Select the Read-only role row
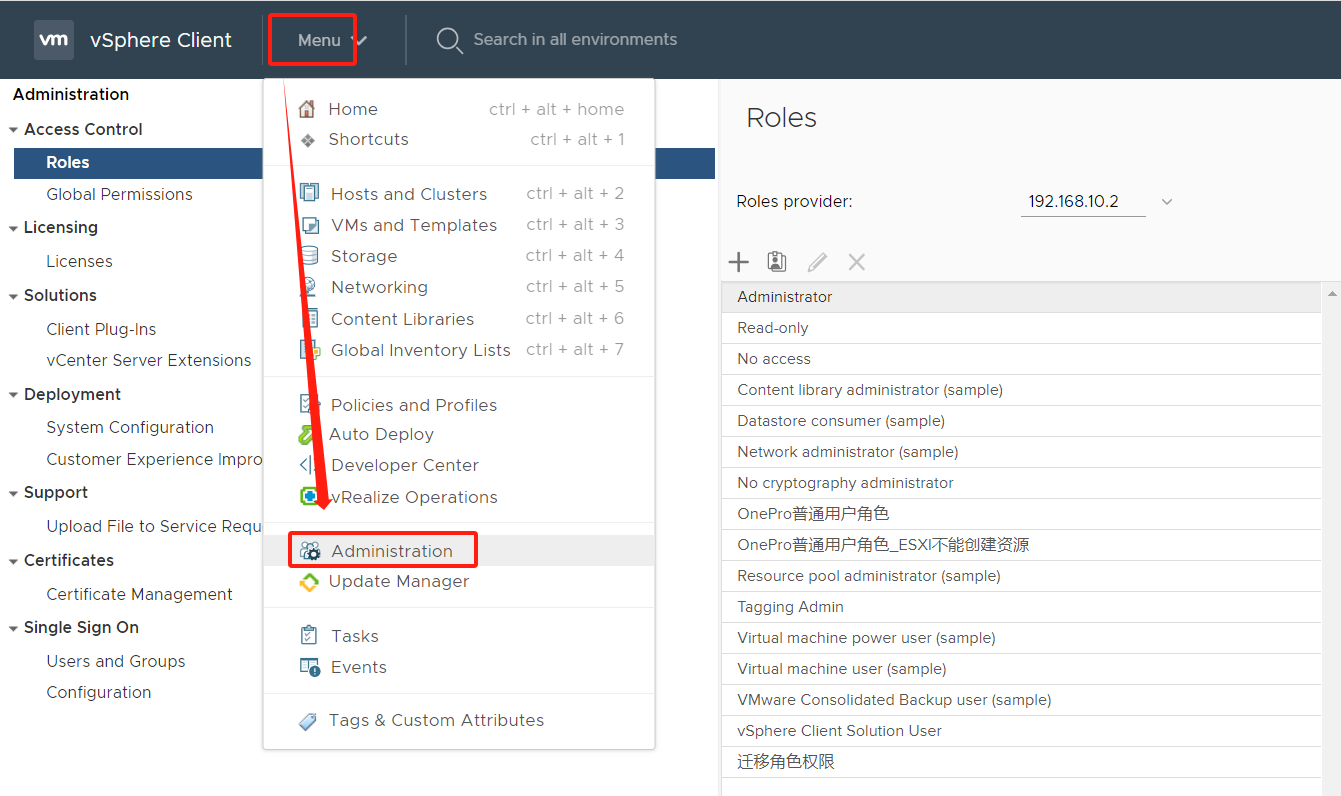 [1021, 328]
